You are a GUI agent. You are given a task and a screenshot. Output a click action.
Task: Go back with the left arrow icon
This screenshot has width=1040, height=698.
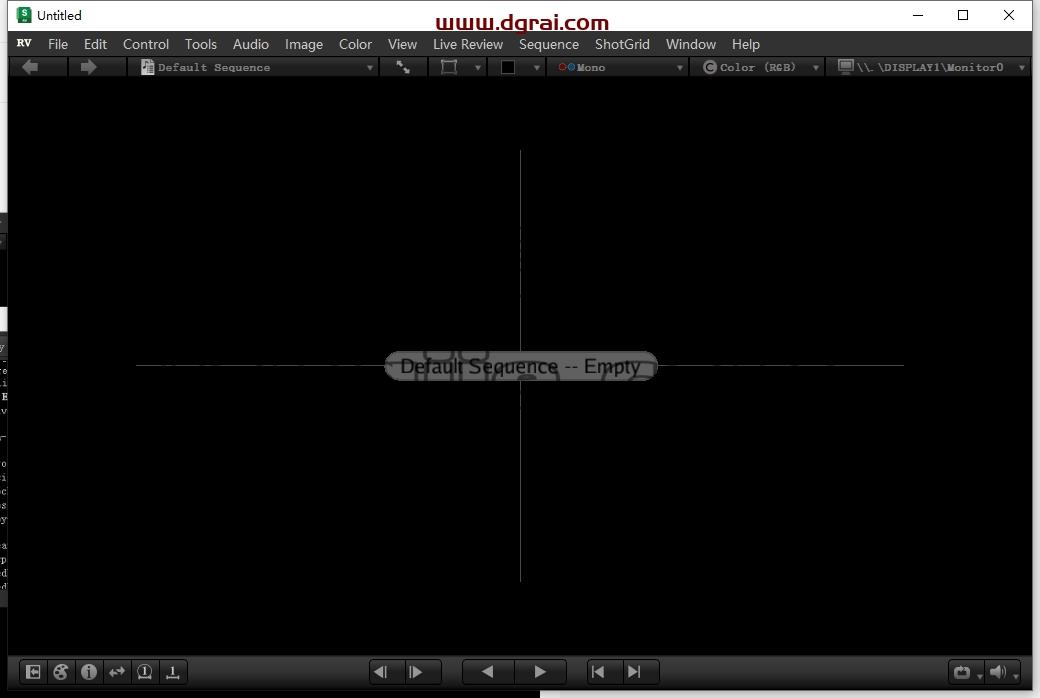30,67
